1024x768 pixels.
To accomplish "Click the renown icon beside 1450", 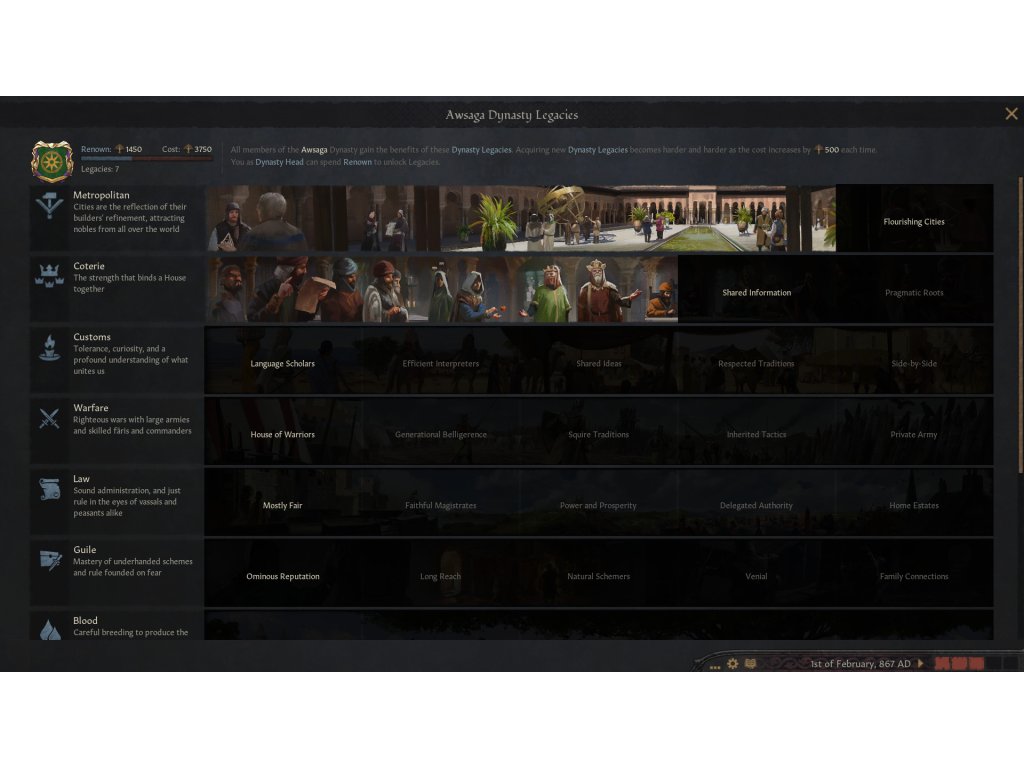I will pos(120,149).
